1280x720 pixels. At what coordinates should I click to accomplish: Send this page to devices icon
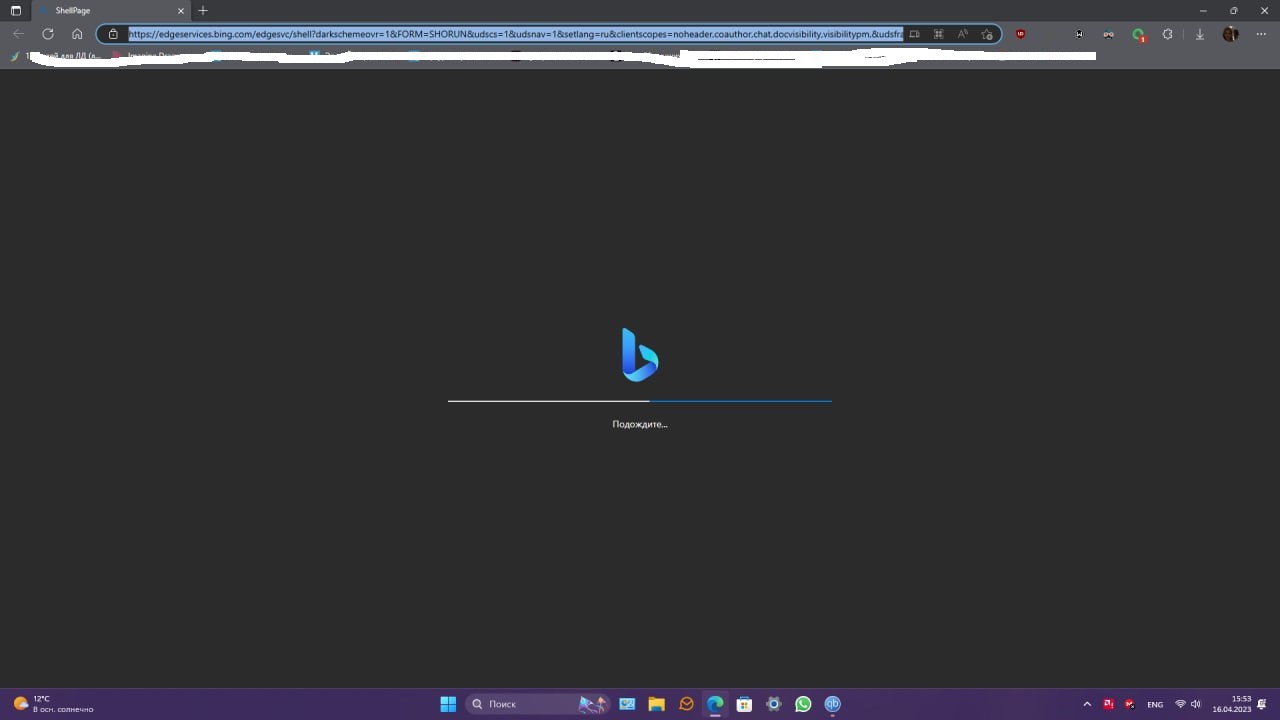(x=914, y=34)
